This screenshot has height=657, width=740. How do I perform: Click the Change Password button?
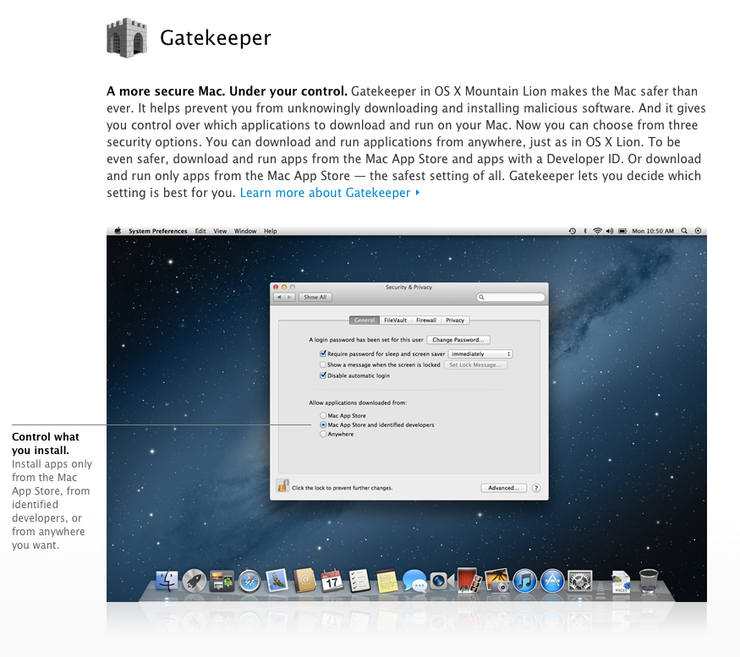pyautogui.click(x=458, y=340)
